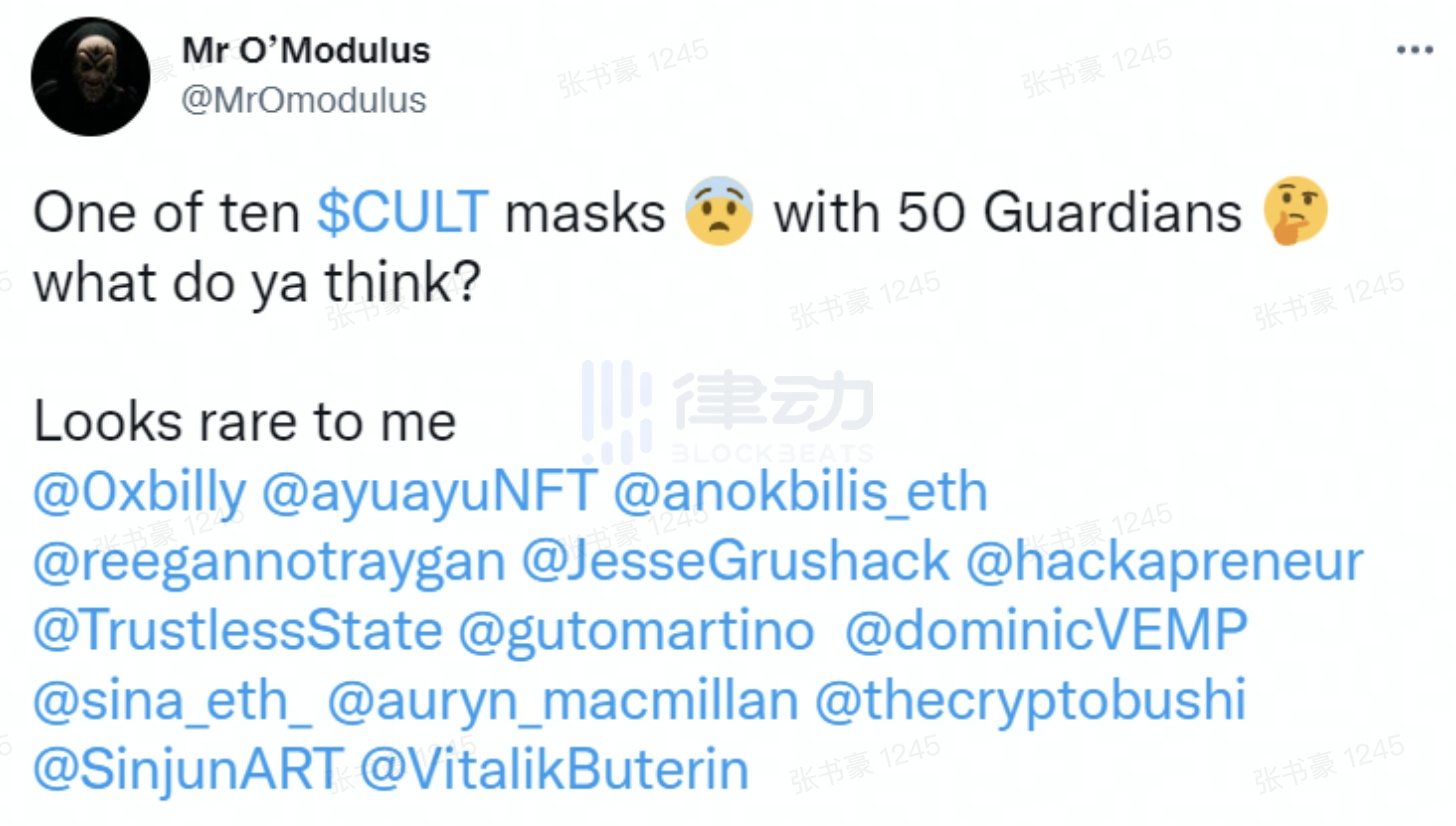Go to the @thecryptobushi profile
Screen dimensions: 1456x826
(x=1030, y=702)
